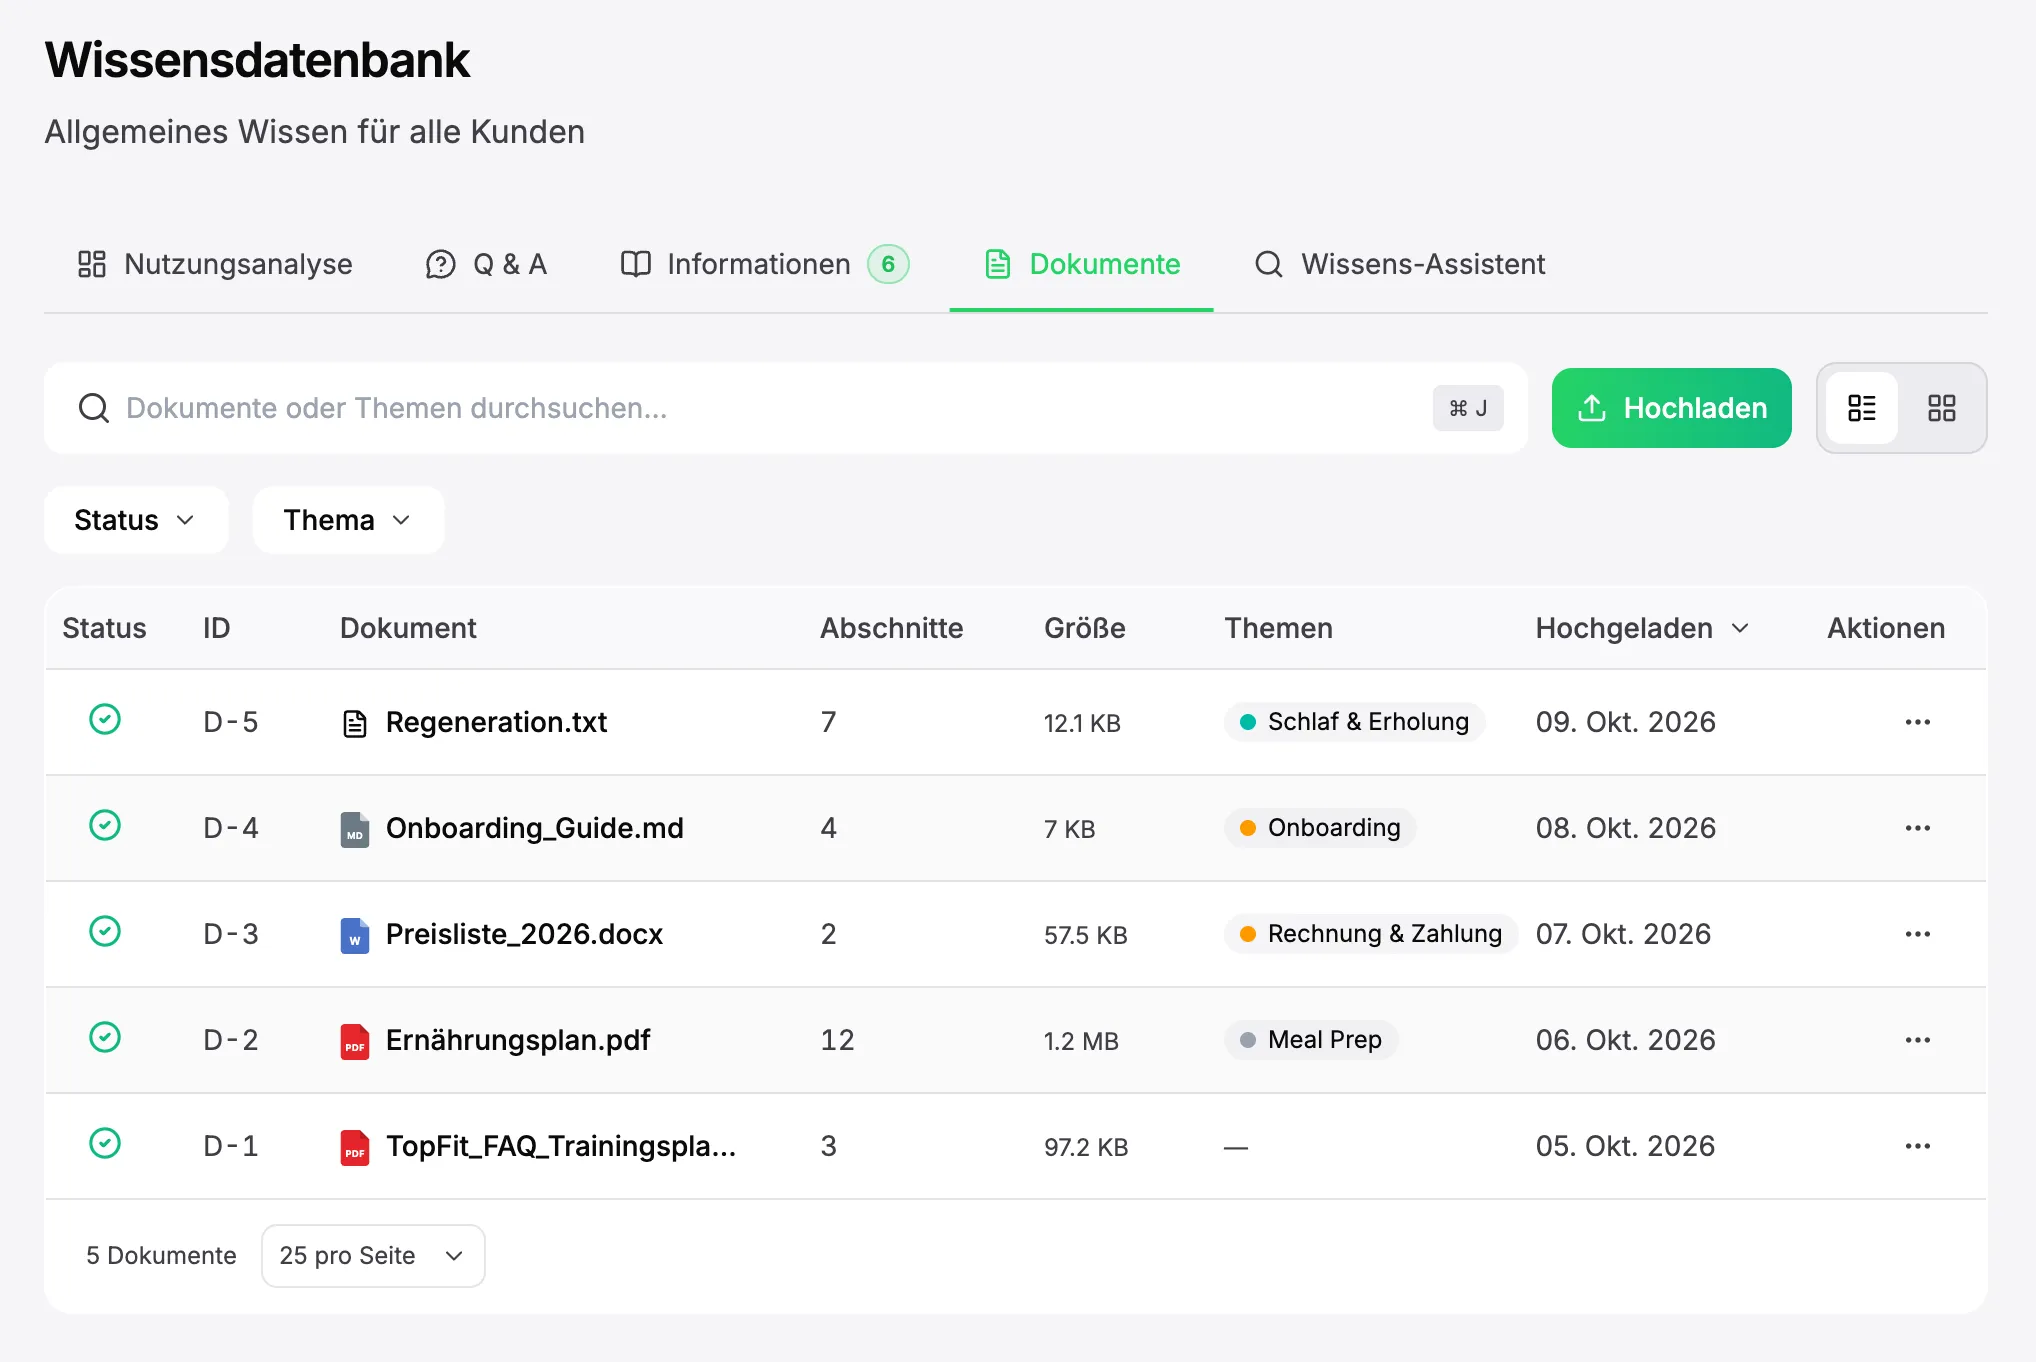Screen dimensions: 2036x1362
Task: Click status check icon for D-2
Action: [x=105, y=1037]
